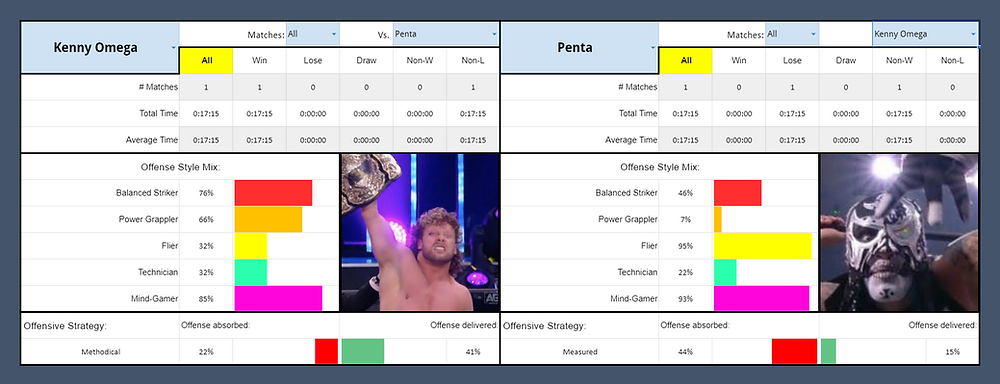
Task: Select the Draw column in Kenny Omega panel
Action: pos(366,61)
